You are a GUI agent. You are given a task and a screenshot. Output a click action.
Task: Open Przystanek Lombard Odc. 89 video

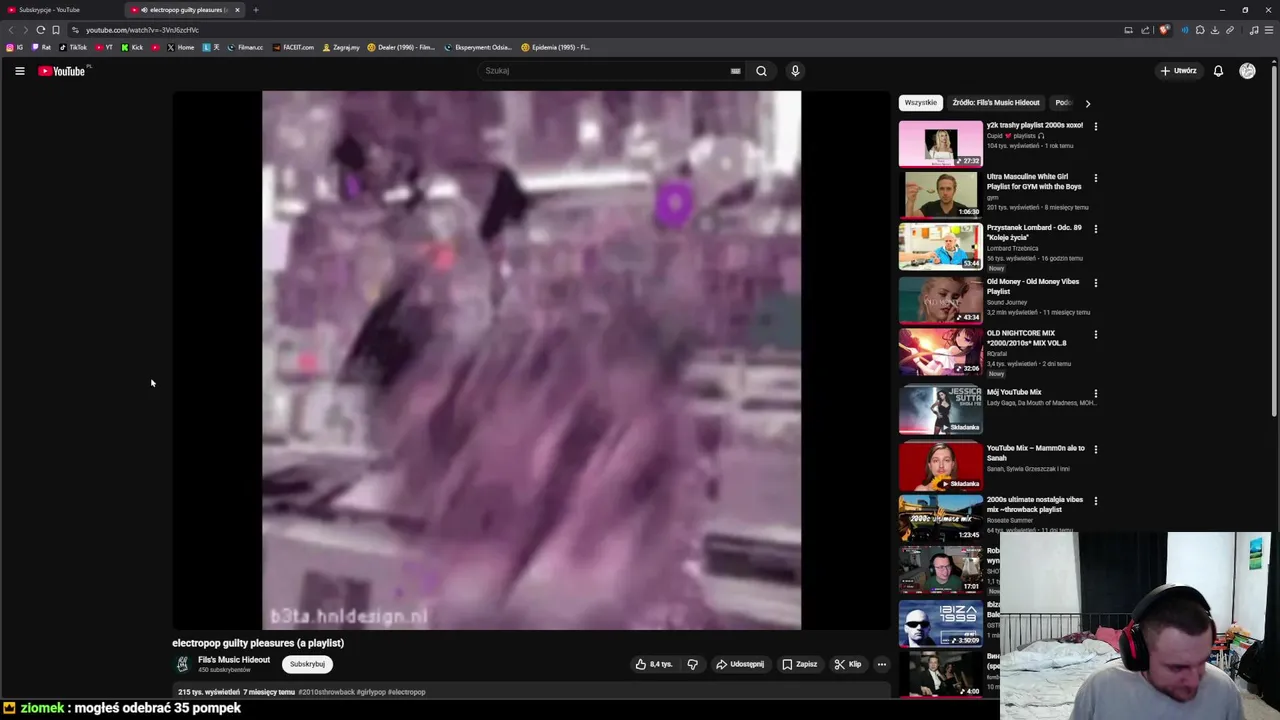(1035, 232)
